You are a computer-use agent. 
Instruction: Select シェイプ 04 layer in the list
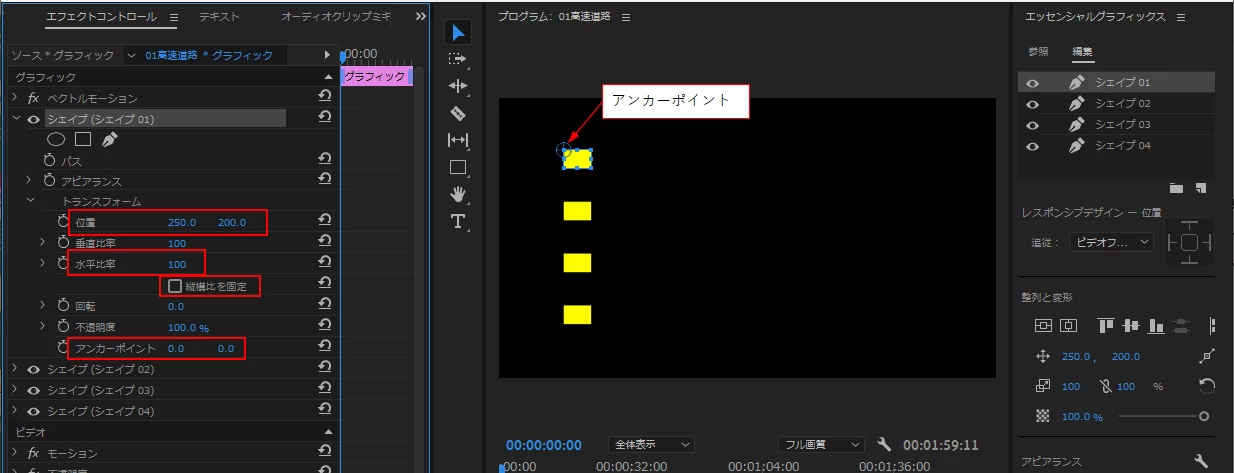(1116, 146)
